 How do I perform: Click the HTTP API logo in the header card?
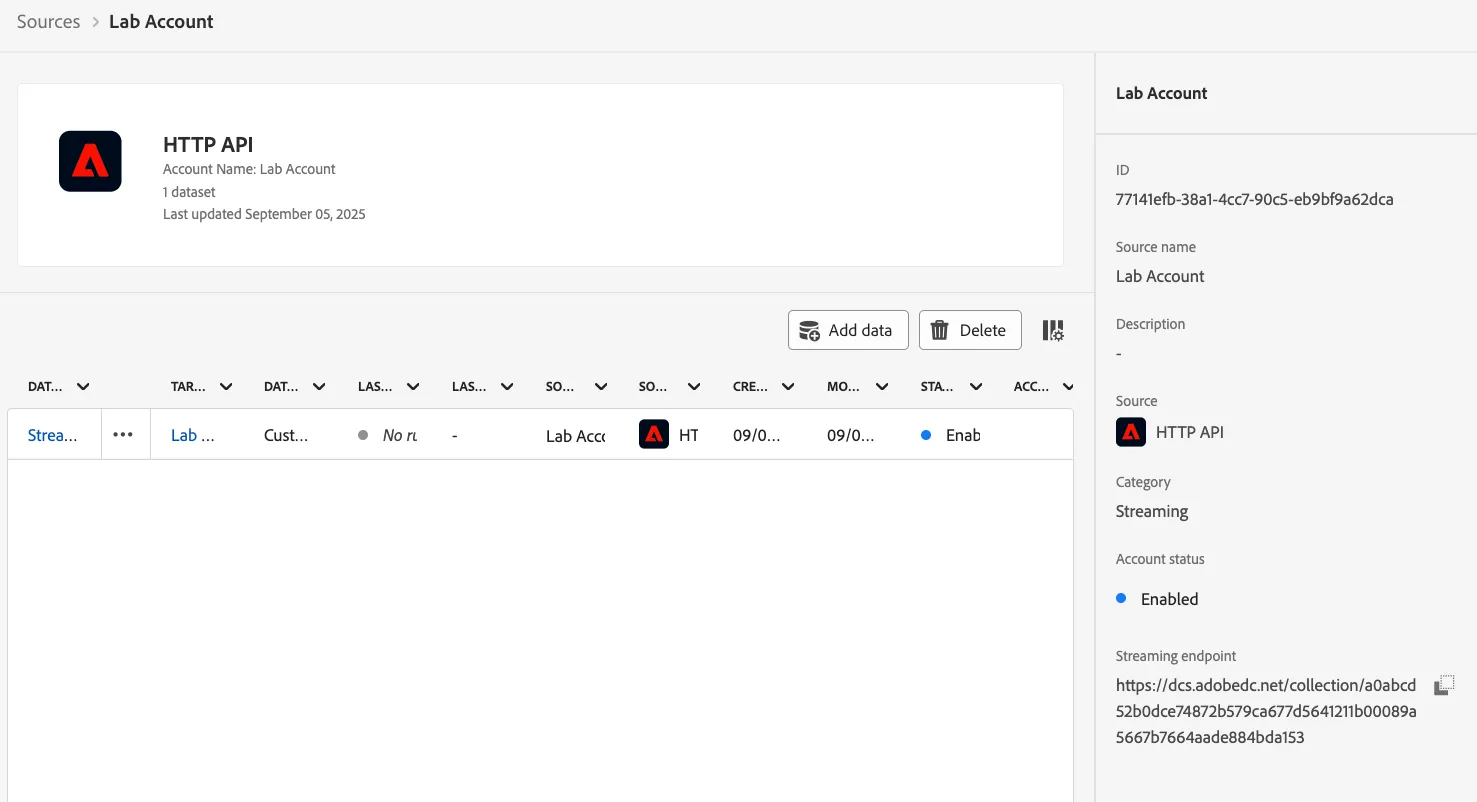[90, 161]
